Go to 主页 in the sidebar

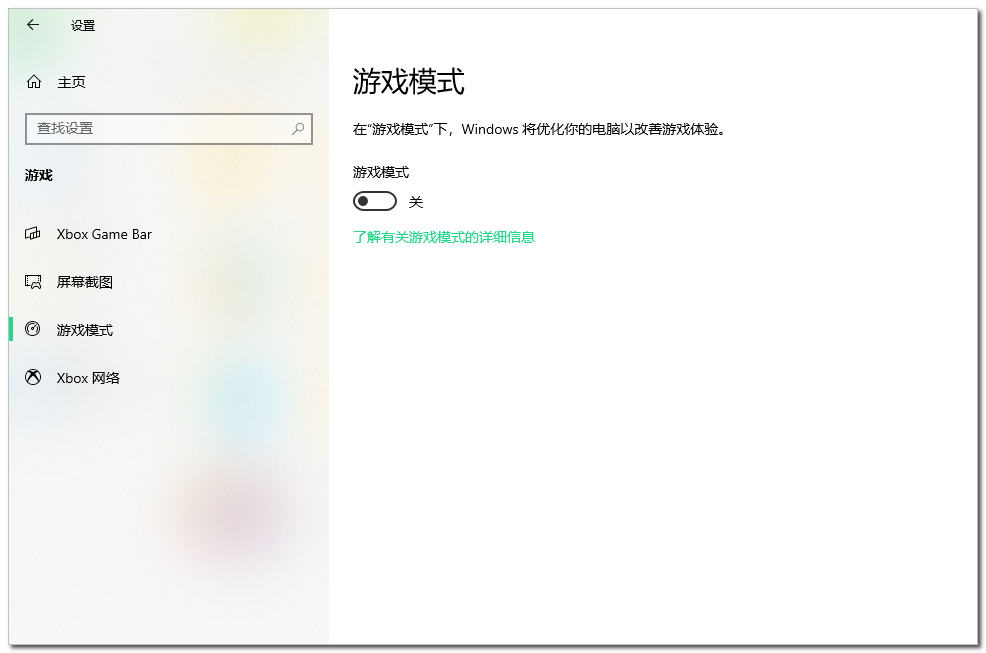[x=71, y=82]
